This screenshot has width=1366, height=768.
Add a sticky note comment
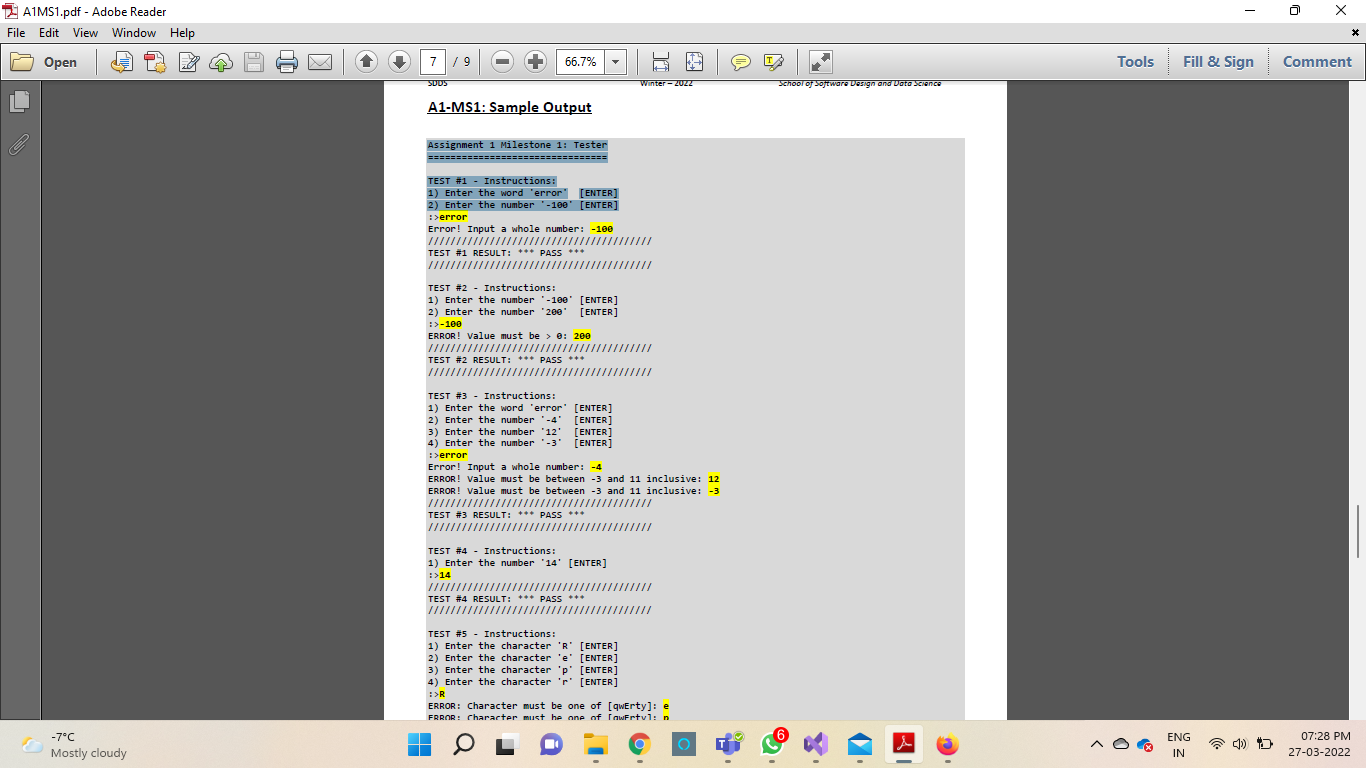tap(739, 61)
